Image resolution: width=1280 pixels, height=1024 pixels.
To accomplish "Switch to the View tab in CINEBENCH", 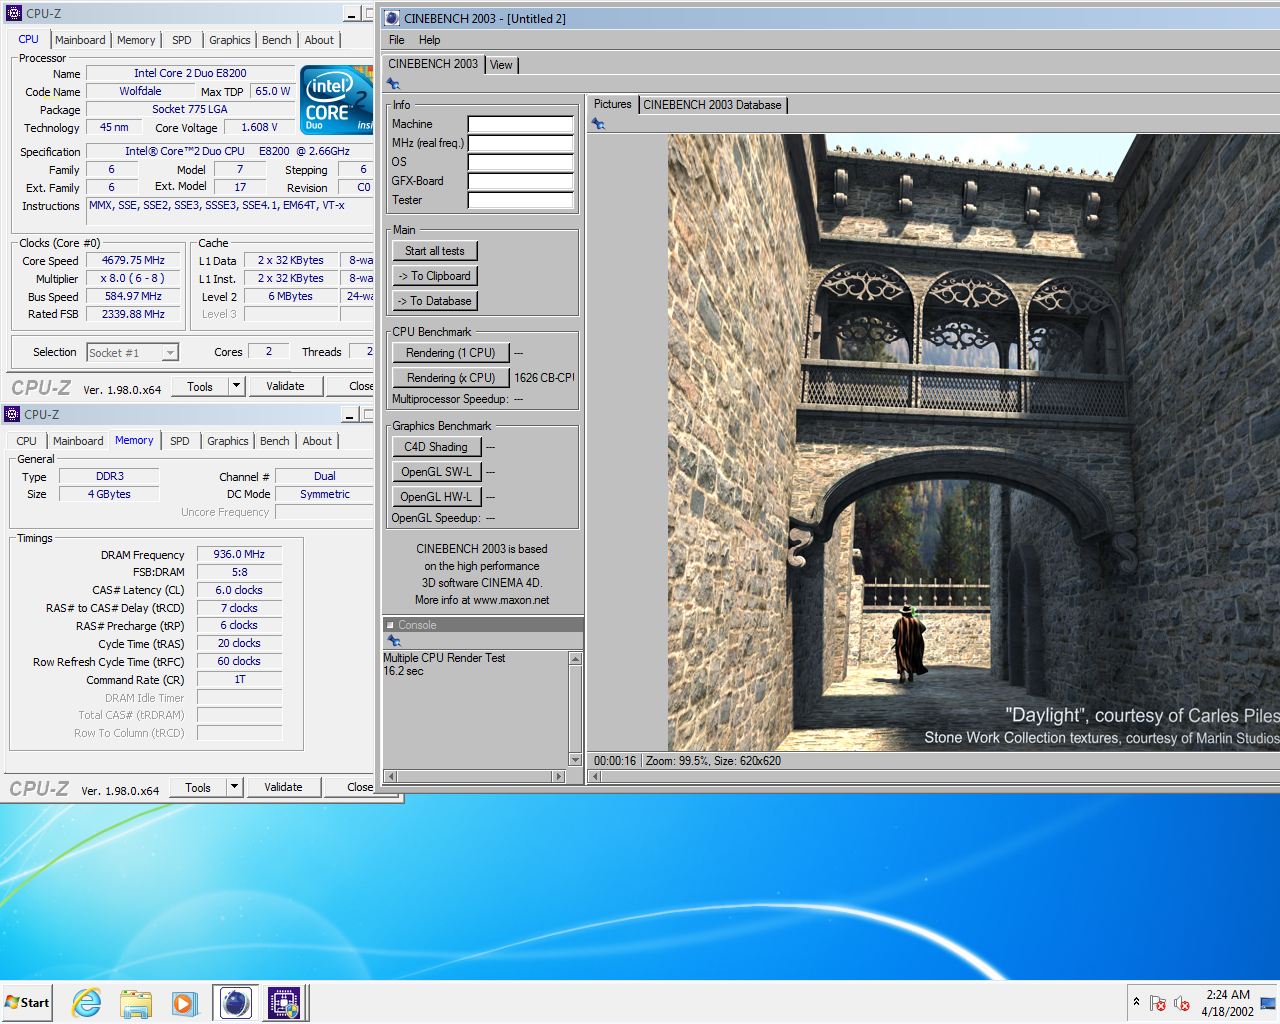I will [501, 65].
